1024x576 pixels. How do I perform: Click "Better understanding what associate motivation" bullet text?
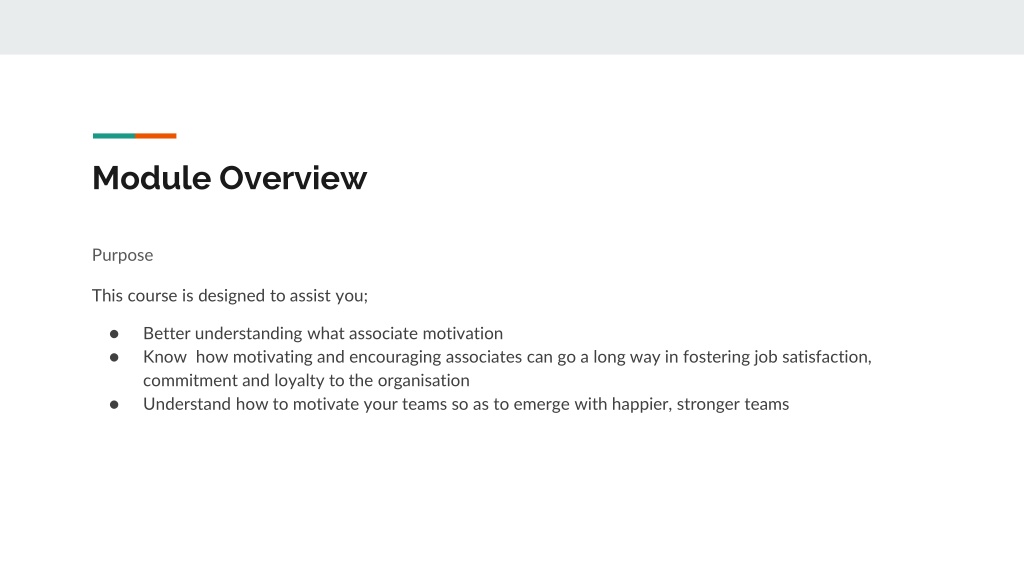pos(323,333)
